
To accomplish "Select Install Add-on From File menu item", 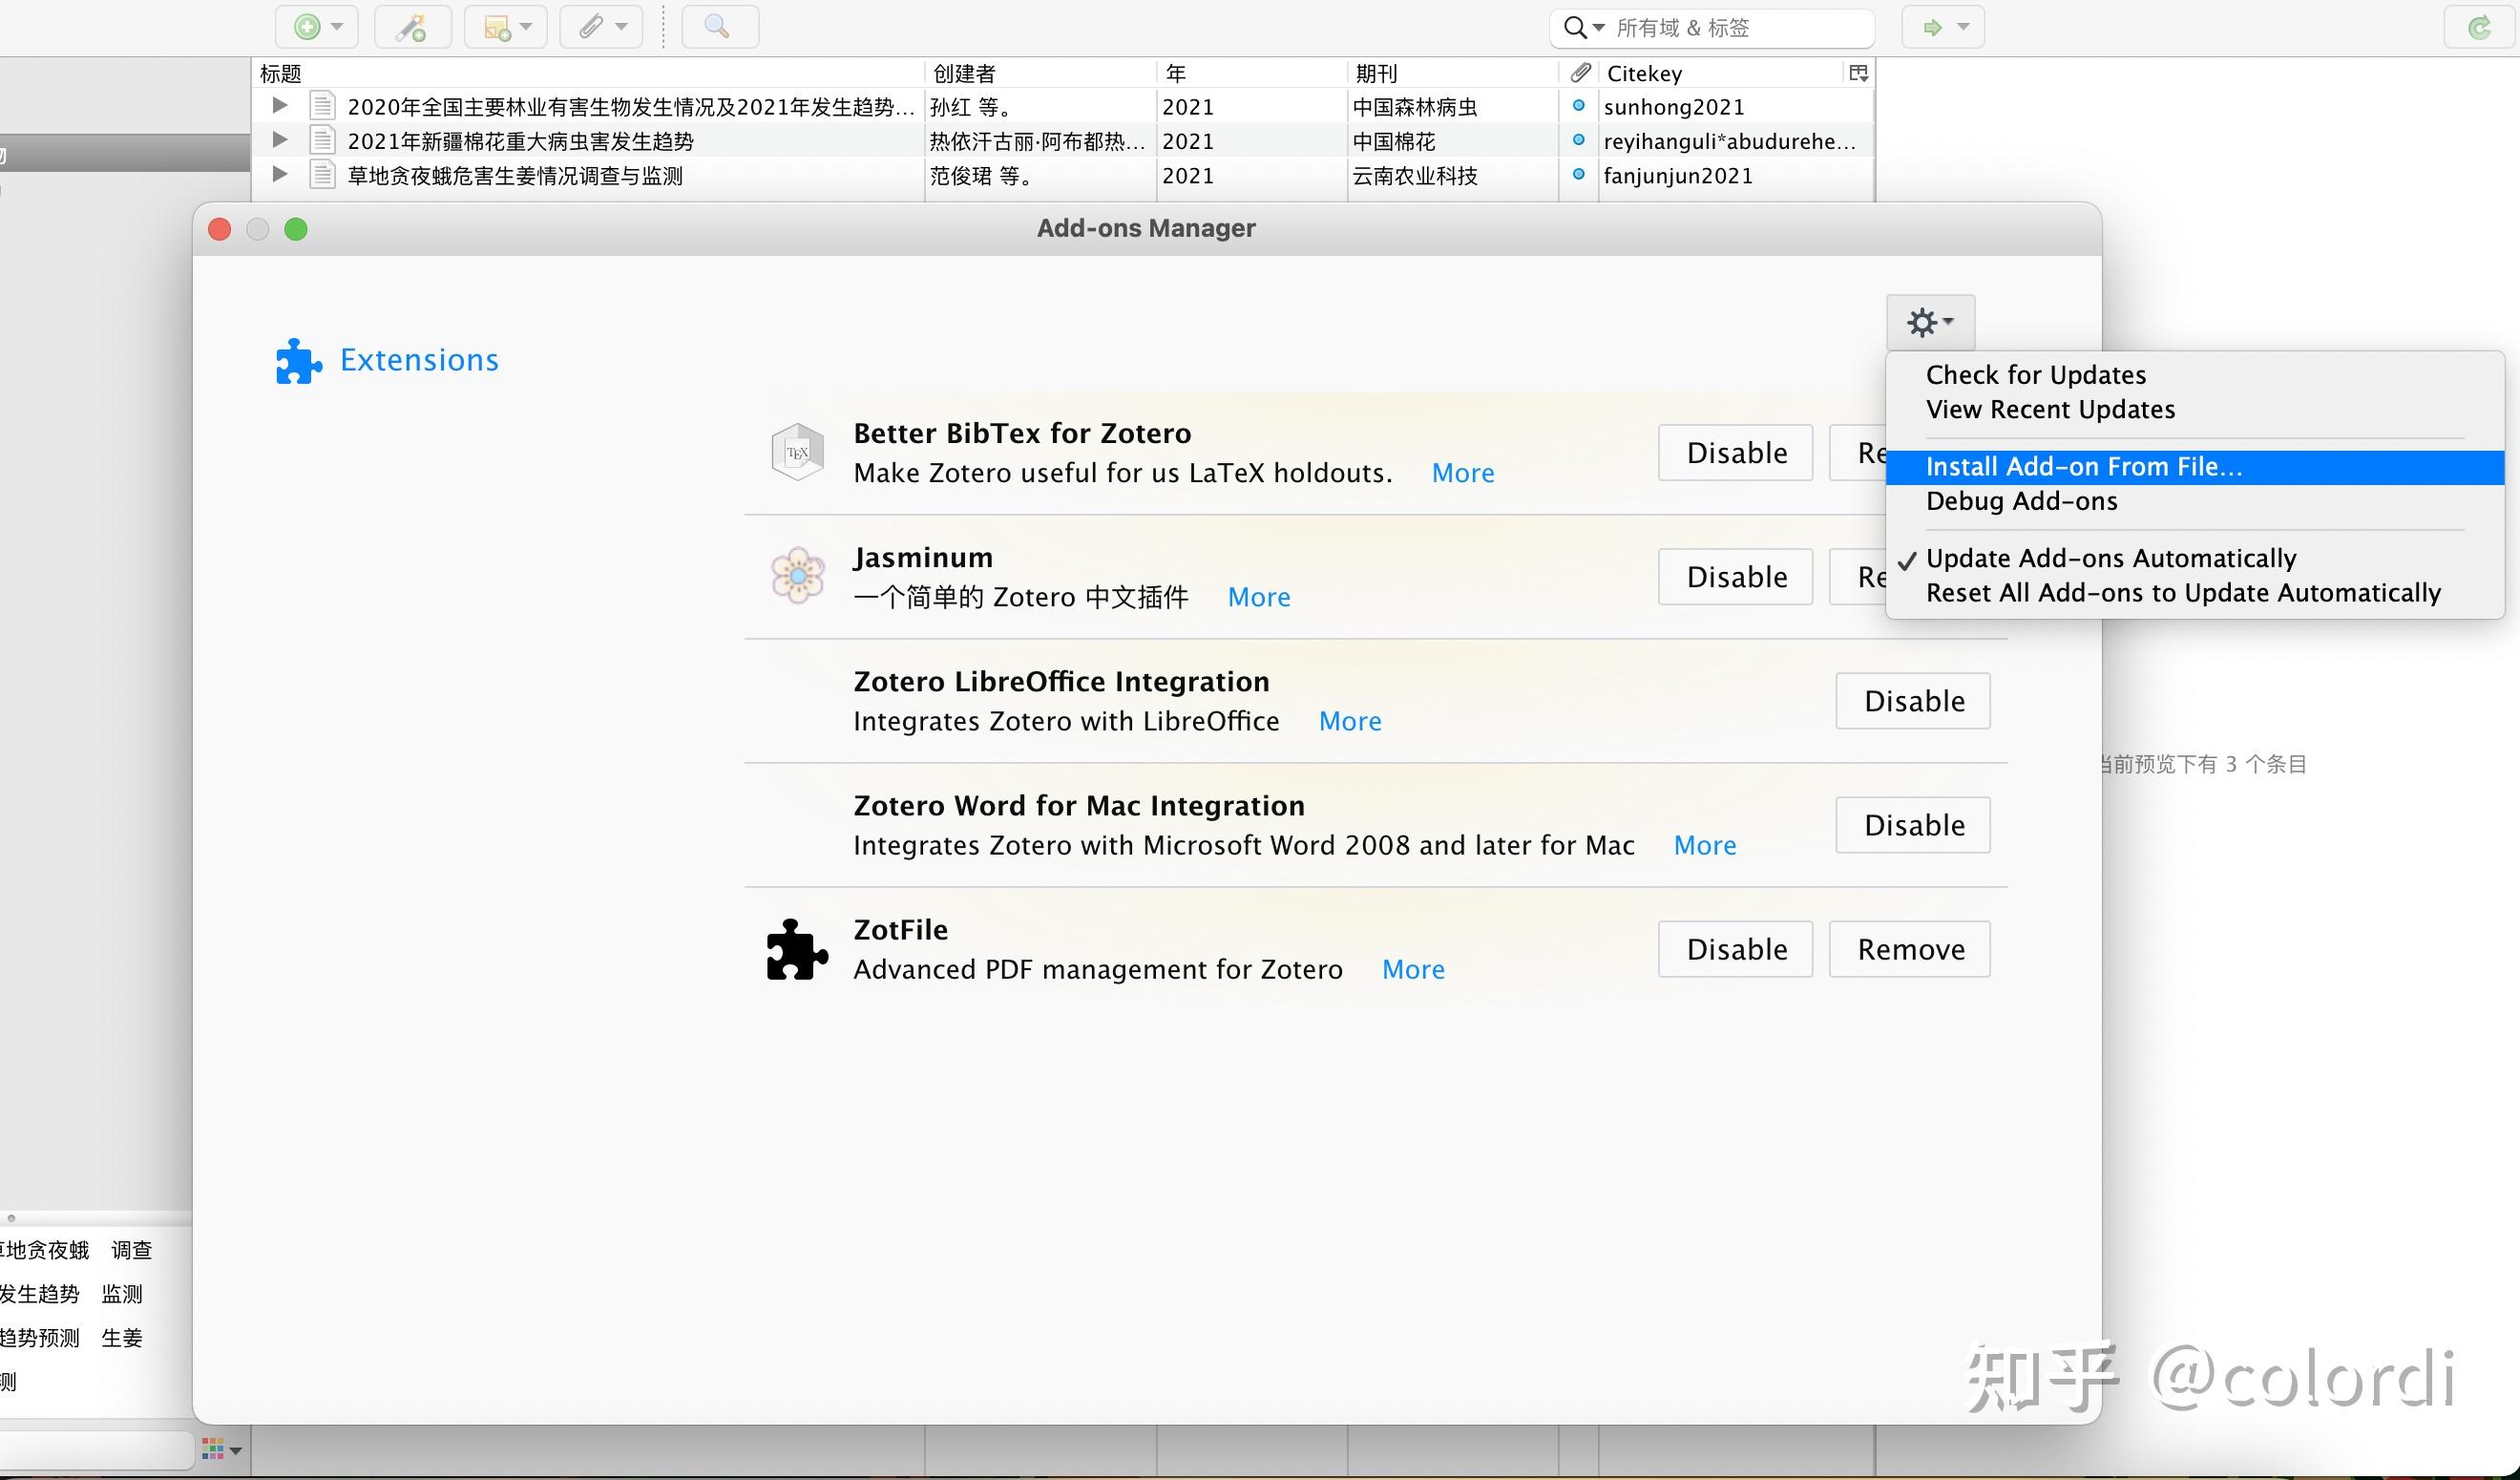I will click(x=2084, y=467).
